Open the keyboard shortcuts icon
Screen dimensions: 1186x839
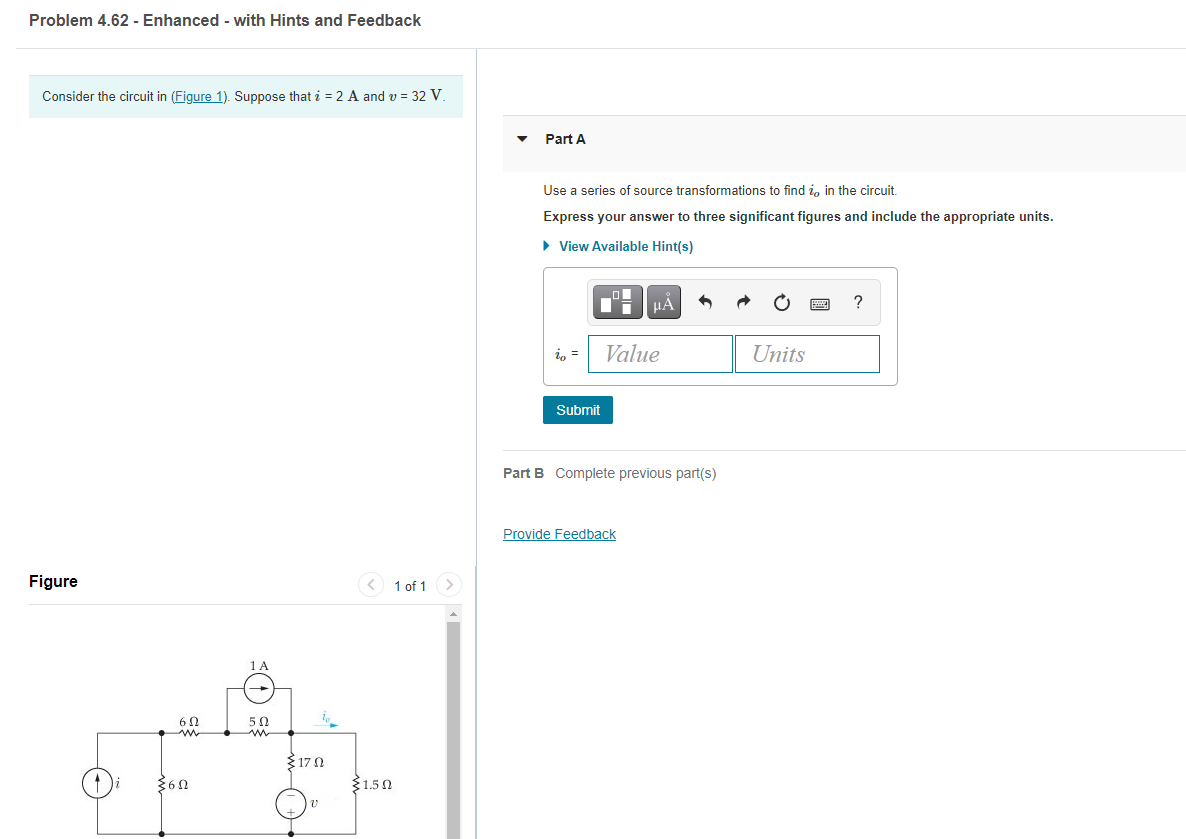tap(820, 303)
